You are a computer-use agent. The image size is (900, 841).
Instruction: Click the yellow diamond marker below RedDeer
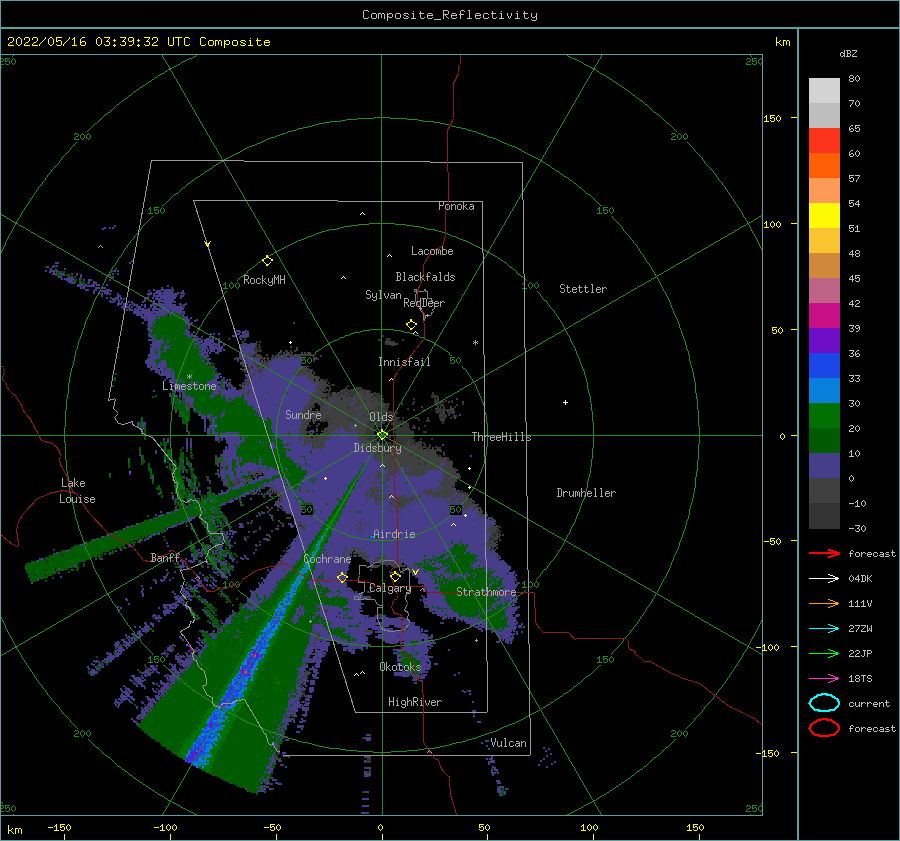(411, 325)
